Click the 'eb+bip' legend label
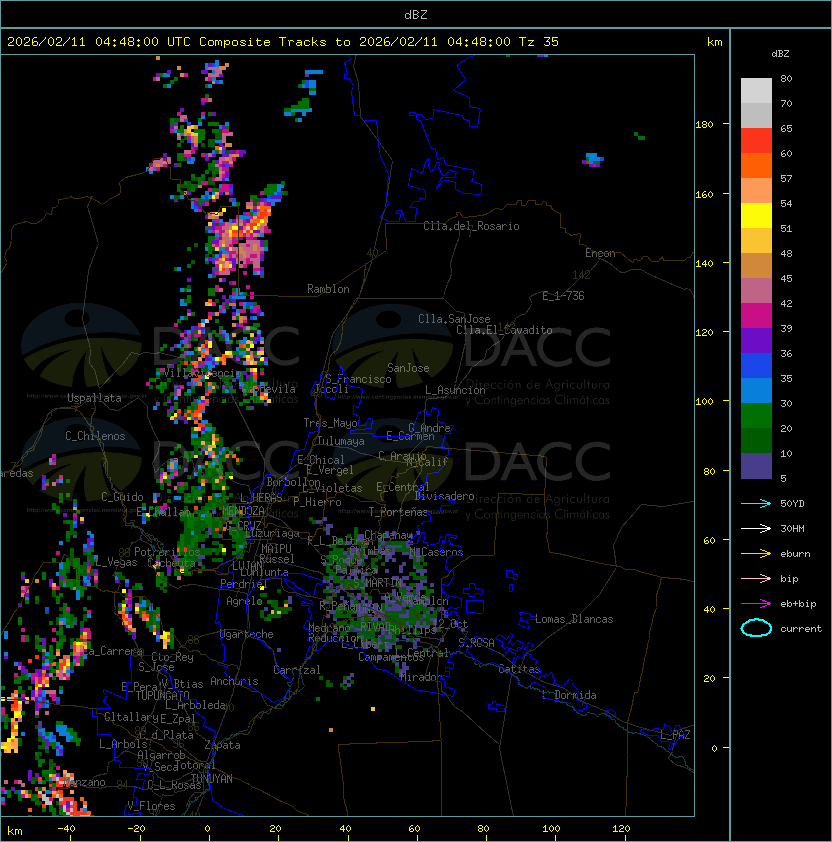This screenshot has height=842, width=832. 798,604
